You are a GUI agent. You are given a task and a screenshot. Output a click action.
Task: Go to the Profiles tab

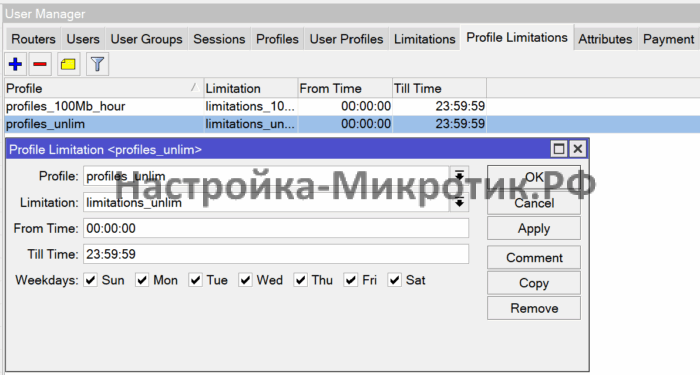(277, 39)
